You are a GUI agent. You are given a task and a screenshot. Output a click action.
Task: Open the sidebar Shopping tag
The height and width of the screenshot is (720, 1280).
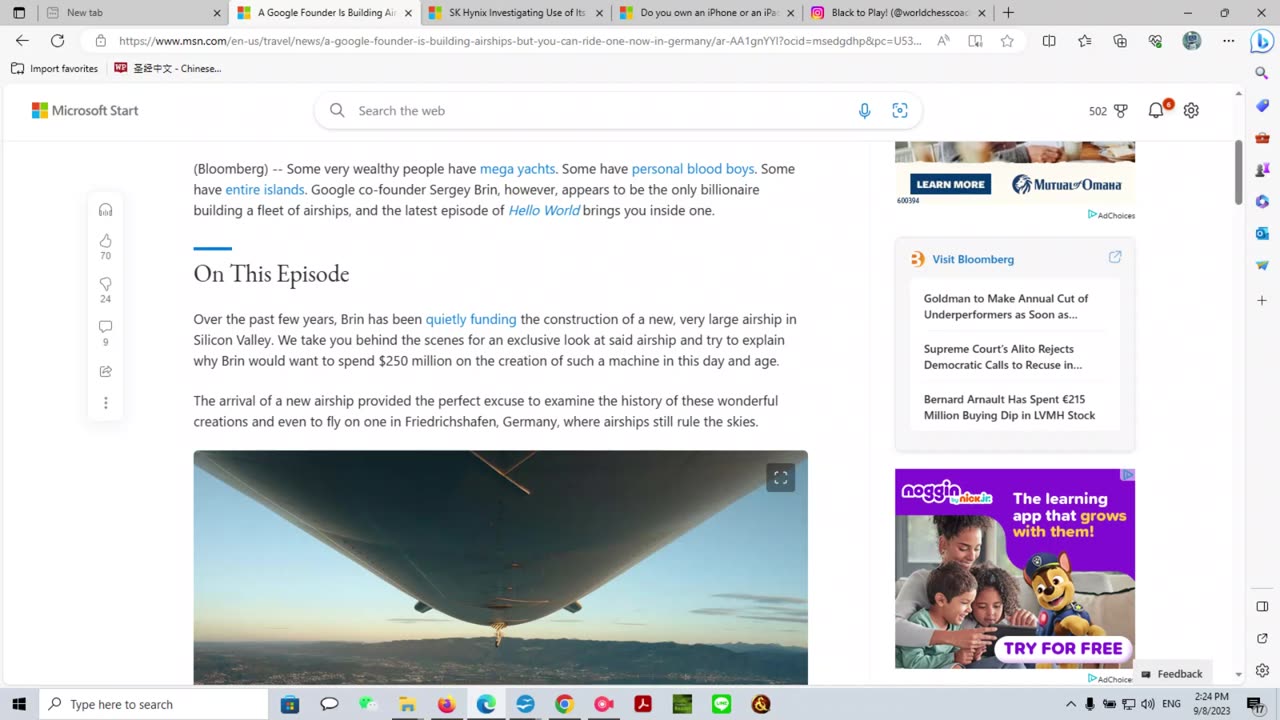pos(1262,105)
